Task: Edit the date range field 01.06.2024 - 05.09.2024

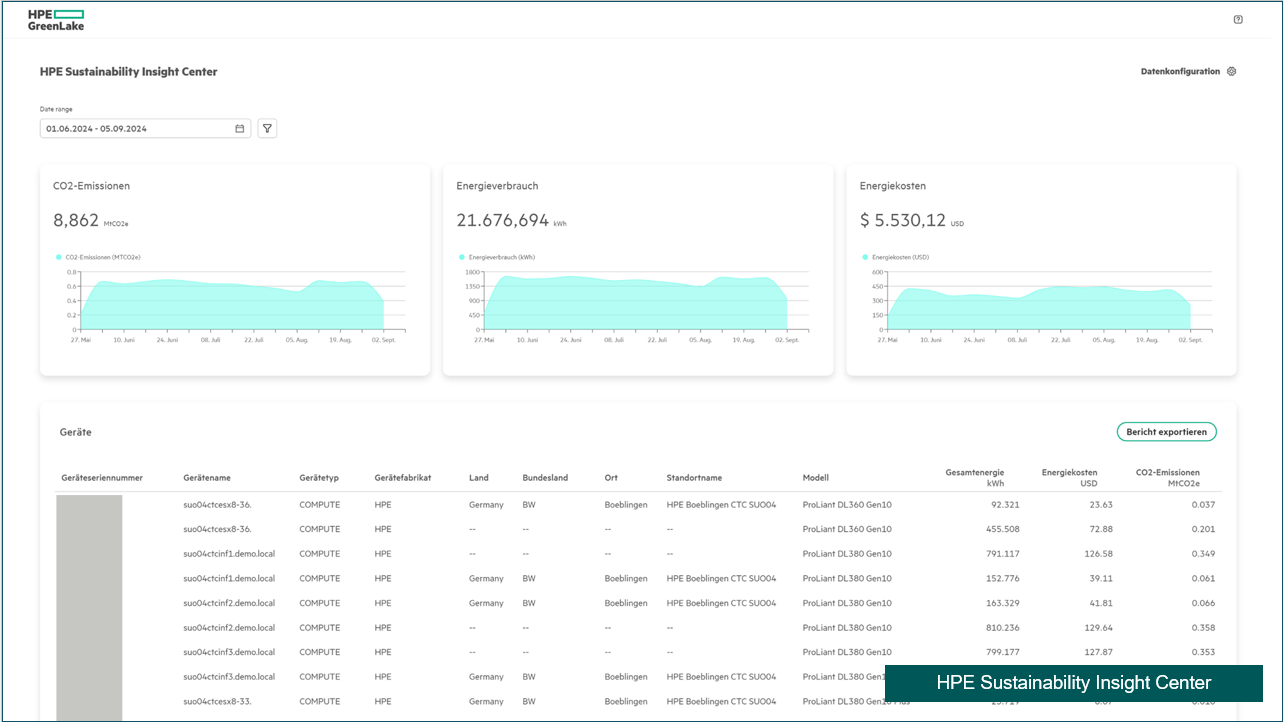Action: click(x=145, y=129)
